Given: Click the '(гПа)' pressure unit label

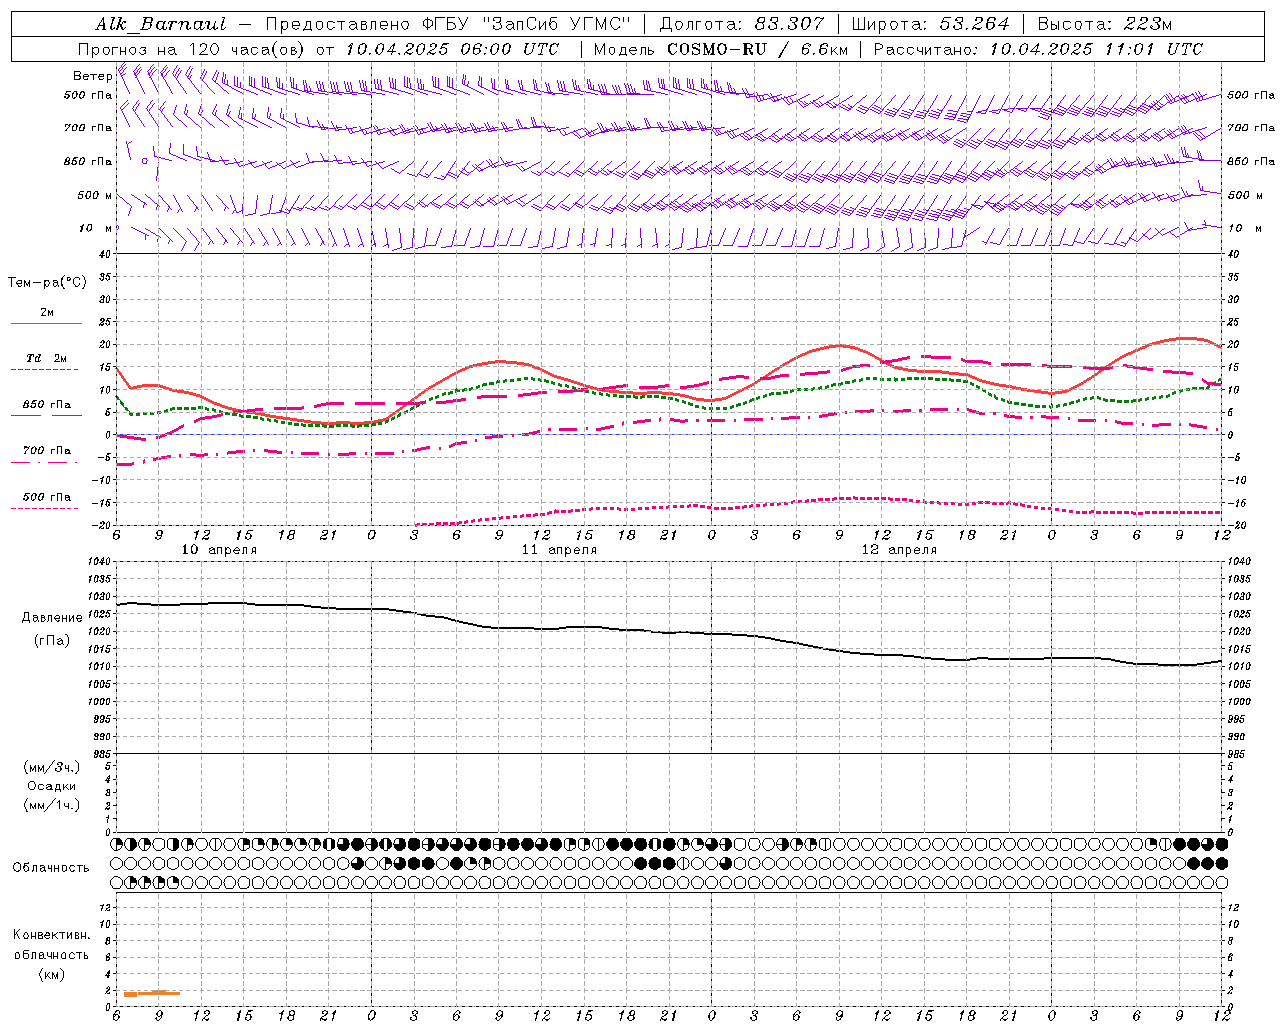Looking at the screenshot, I should 52,641.
